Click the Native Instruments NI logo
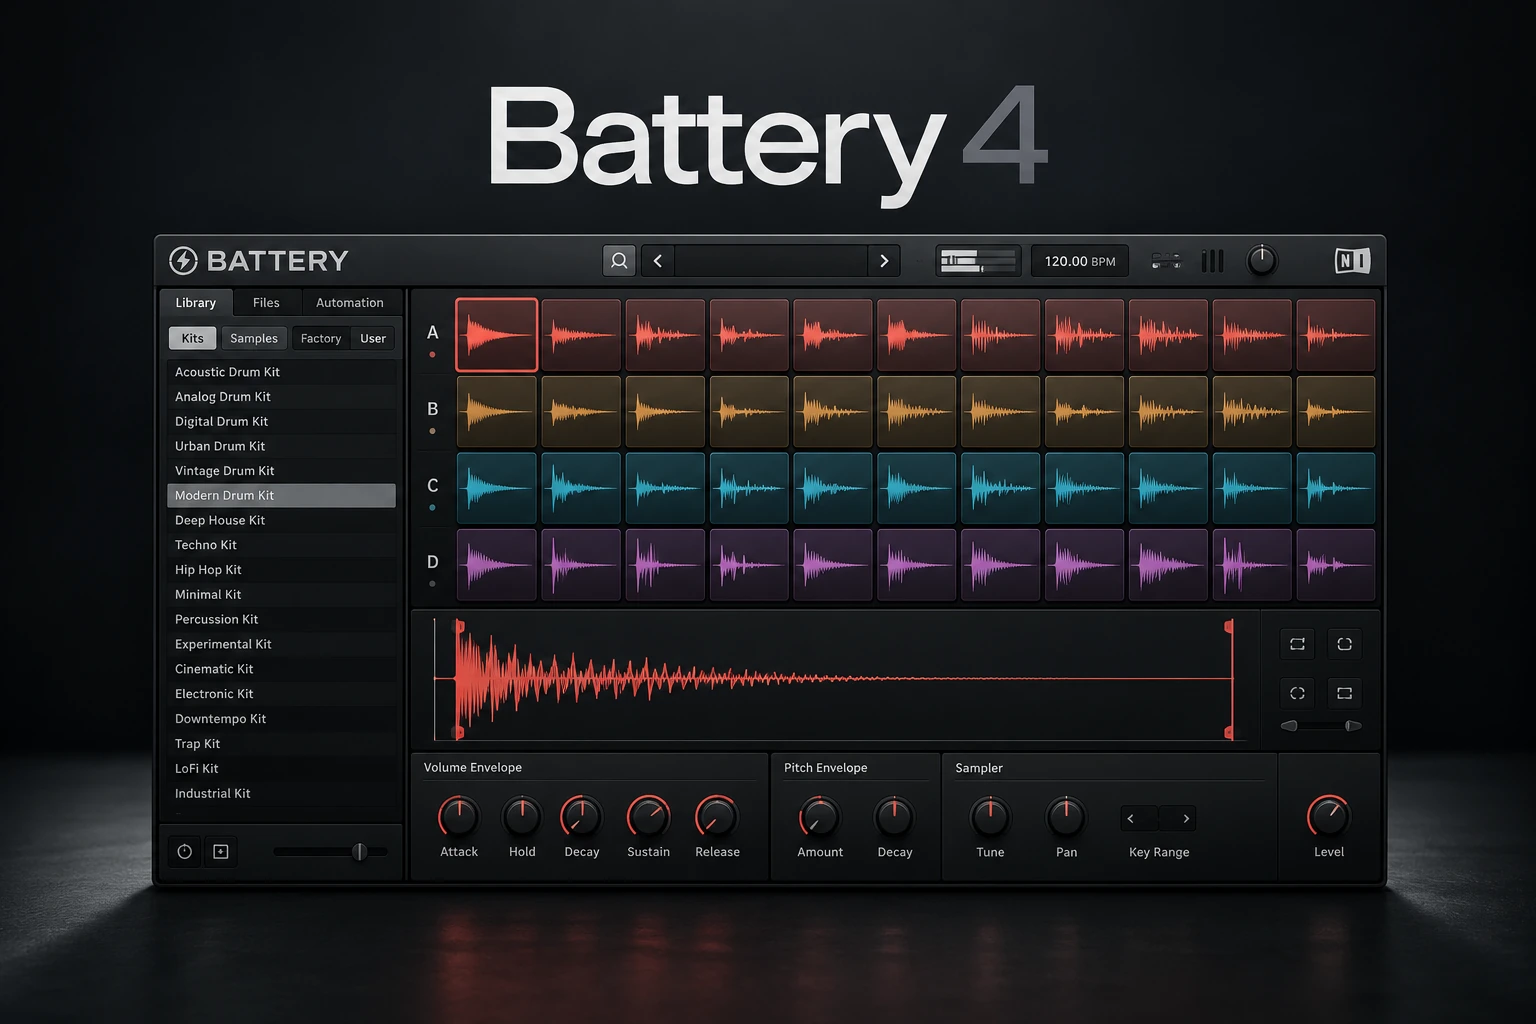Screen dimensions: 1536x1024 [1352, 261]
